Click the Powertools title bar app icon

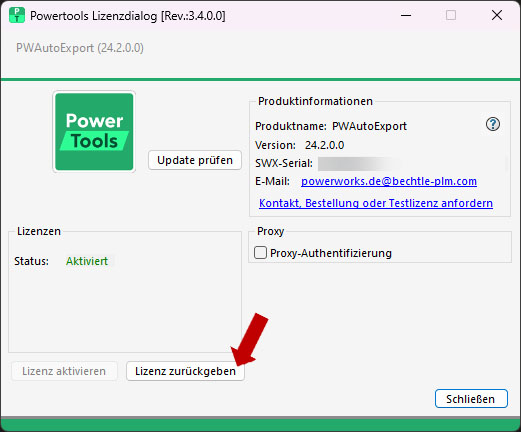17,16
